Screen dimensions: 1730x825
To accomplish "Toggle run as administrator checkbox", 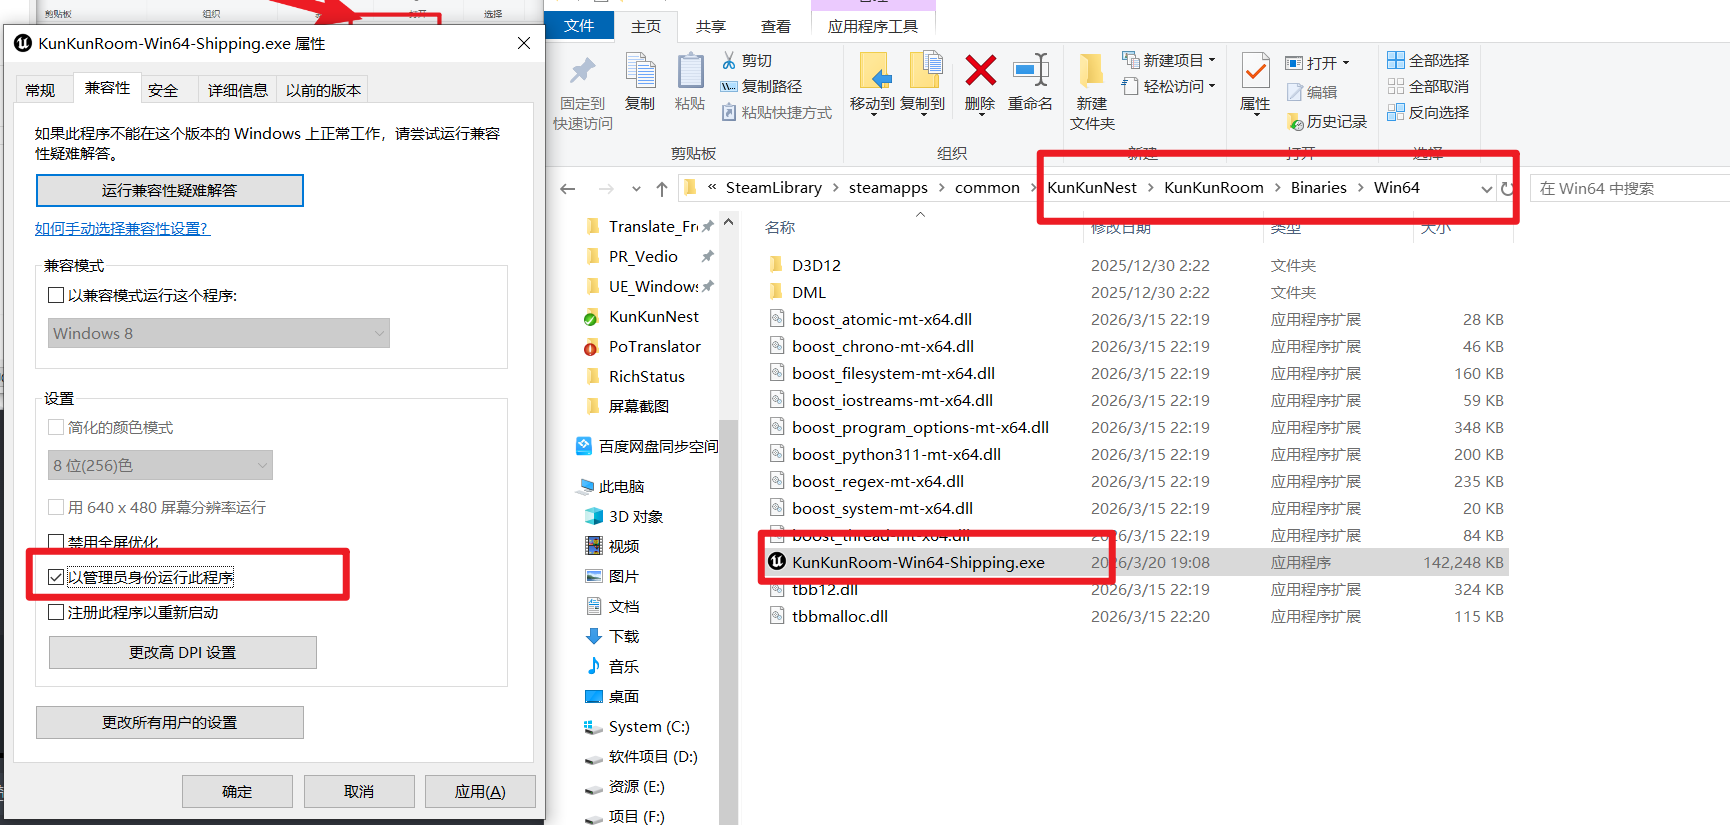I will 56,577.
